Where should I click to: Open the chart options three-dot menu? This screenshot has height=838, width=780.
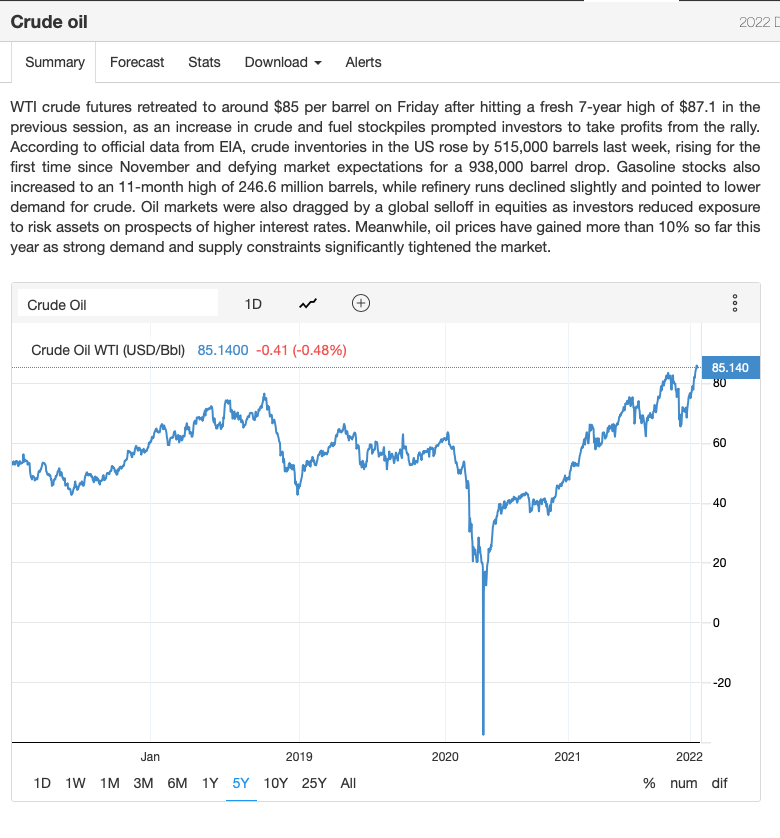click(735, 303)
